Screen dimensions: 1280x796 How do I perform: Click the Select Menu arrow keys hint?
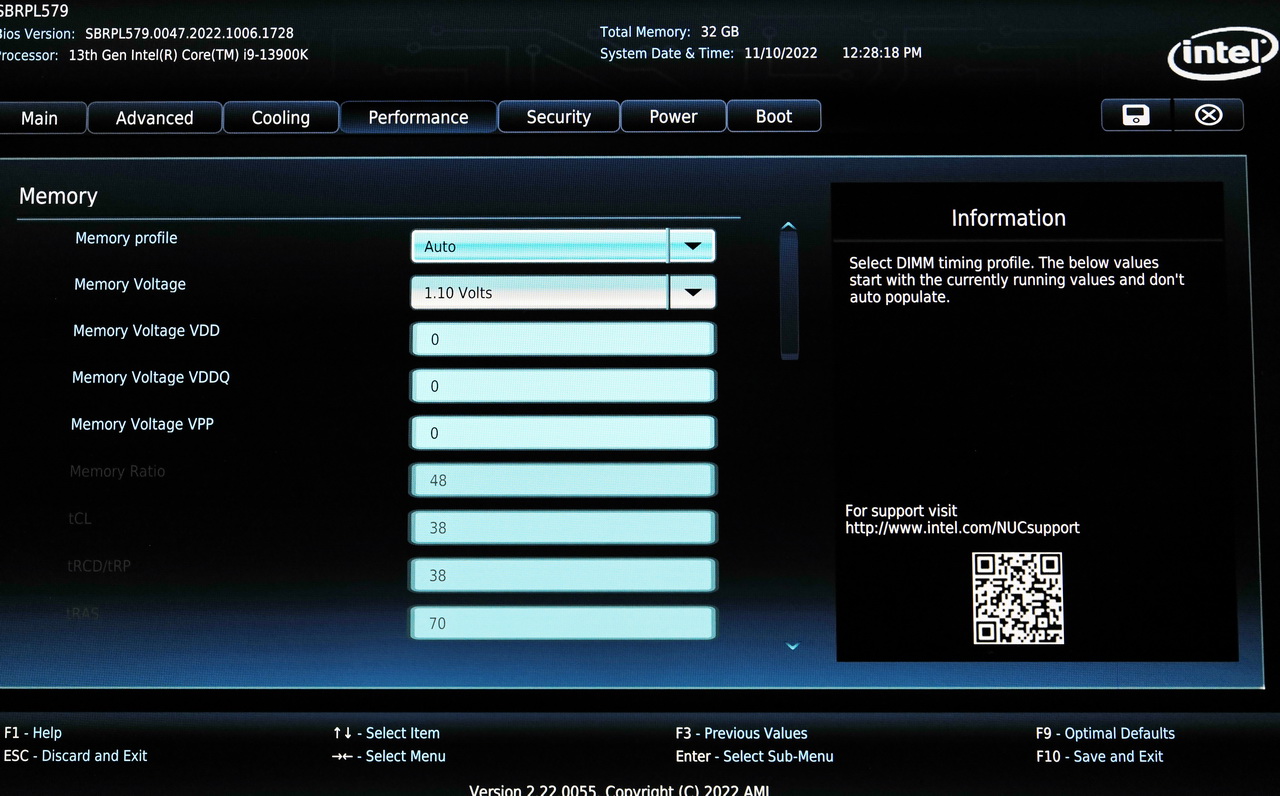389,756
